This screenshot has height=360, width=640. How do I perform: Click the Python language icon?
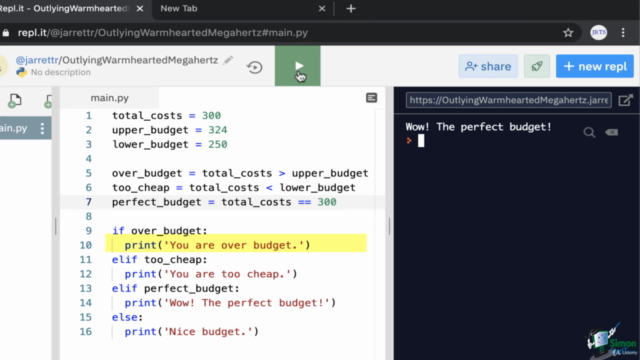click(21, 72)
